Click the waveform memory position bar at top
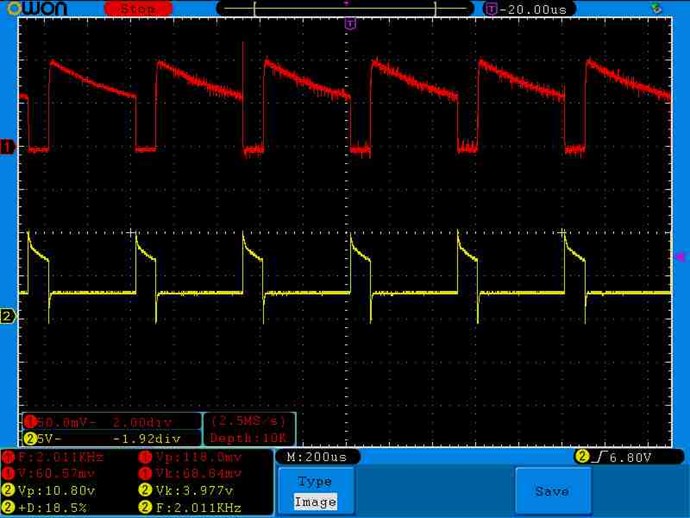The width and height of the screenshot is (690, 518). 345,8
